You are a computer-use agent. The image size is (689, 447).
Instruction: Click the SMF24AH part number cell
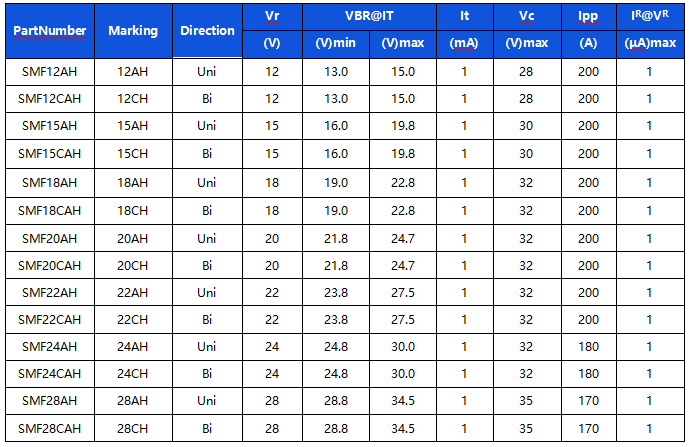(x=49, y=346)
